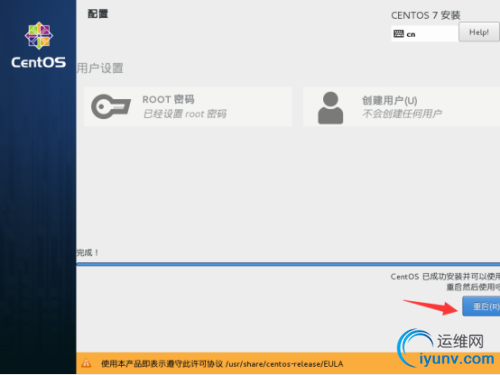500x375 pixels.
Task: Click the blue 重启(R) reboot button
Action: pyautogui.click(x=481, y=306)
